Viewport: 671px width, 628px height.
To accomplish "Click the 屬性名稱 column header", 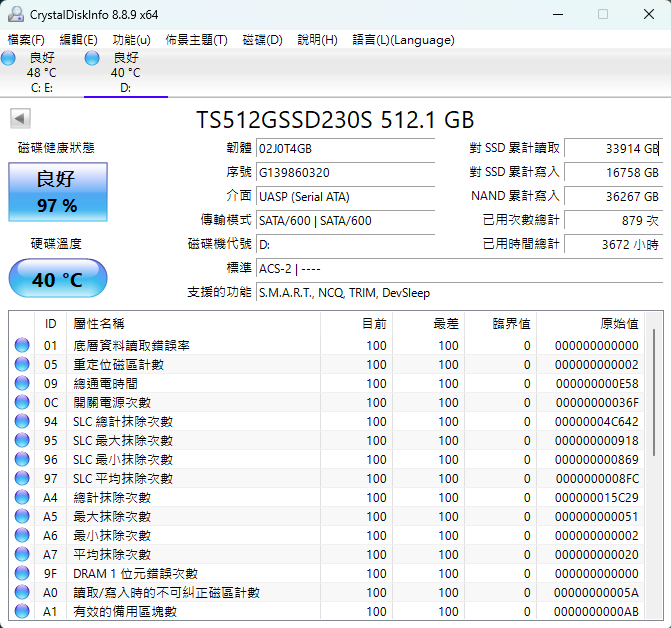I will point(193,324).
